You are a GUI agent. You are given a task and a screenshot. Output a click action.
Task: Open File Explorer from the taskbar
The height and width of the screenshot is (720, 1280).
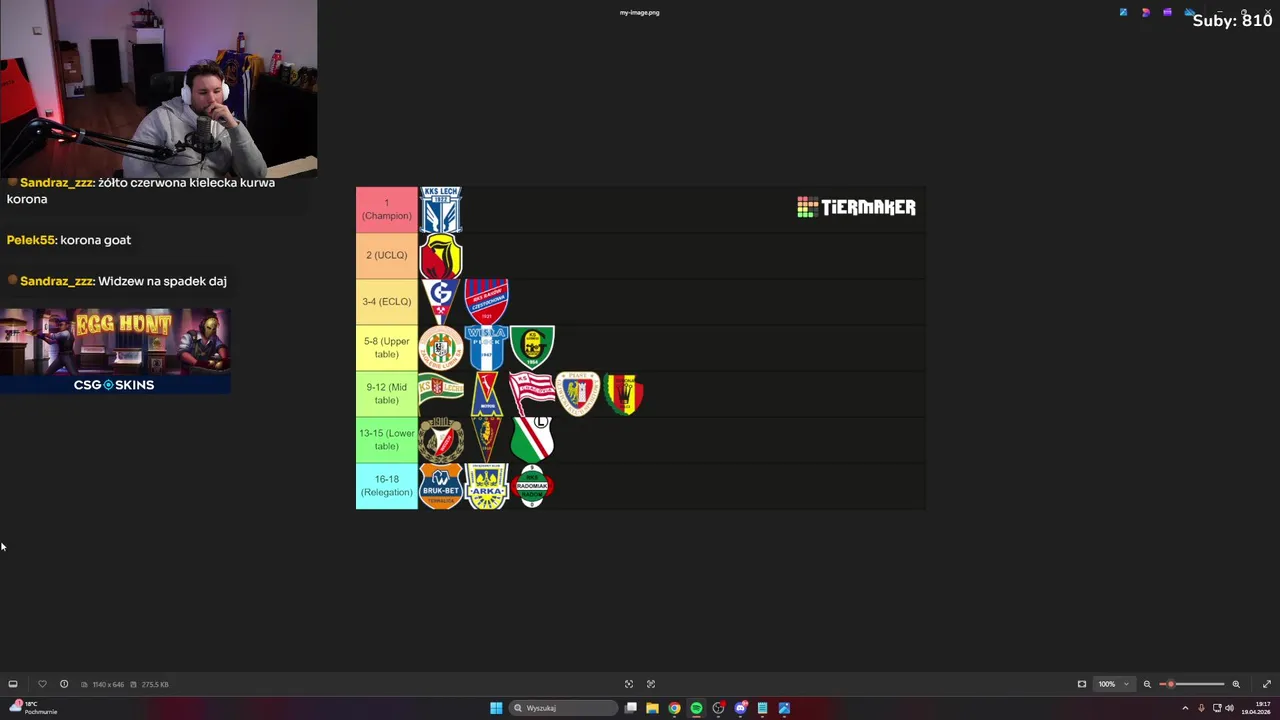pos(652,708)
